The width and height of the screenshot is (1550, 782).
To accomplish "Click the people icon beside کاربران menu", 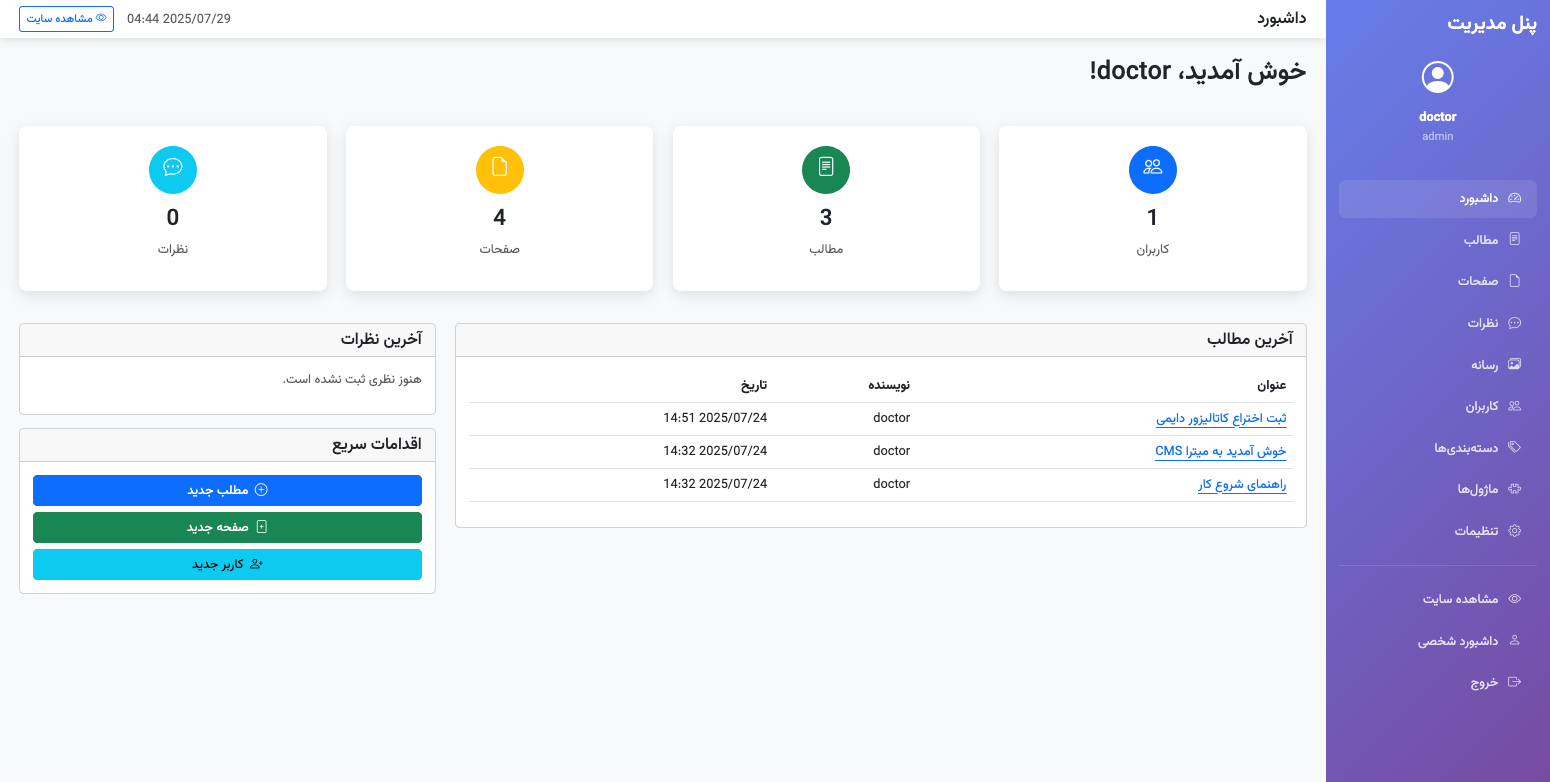I will [1514, 406].
